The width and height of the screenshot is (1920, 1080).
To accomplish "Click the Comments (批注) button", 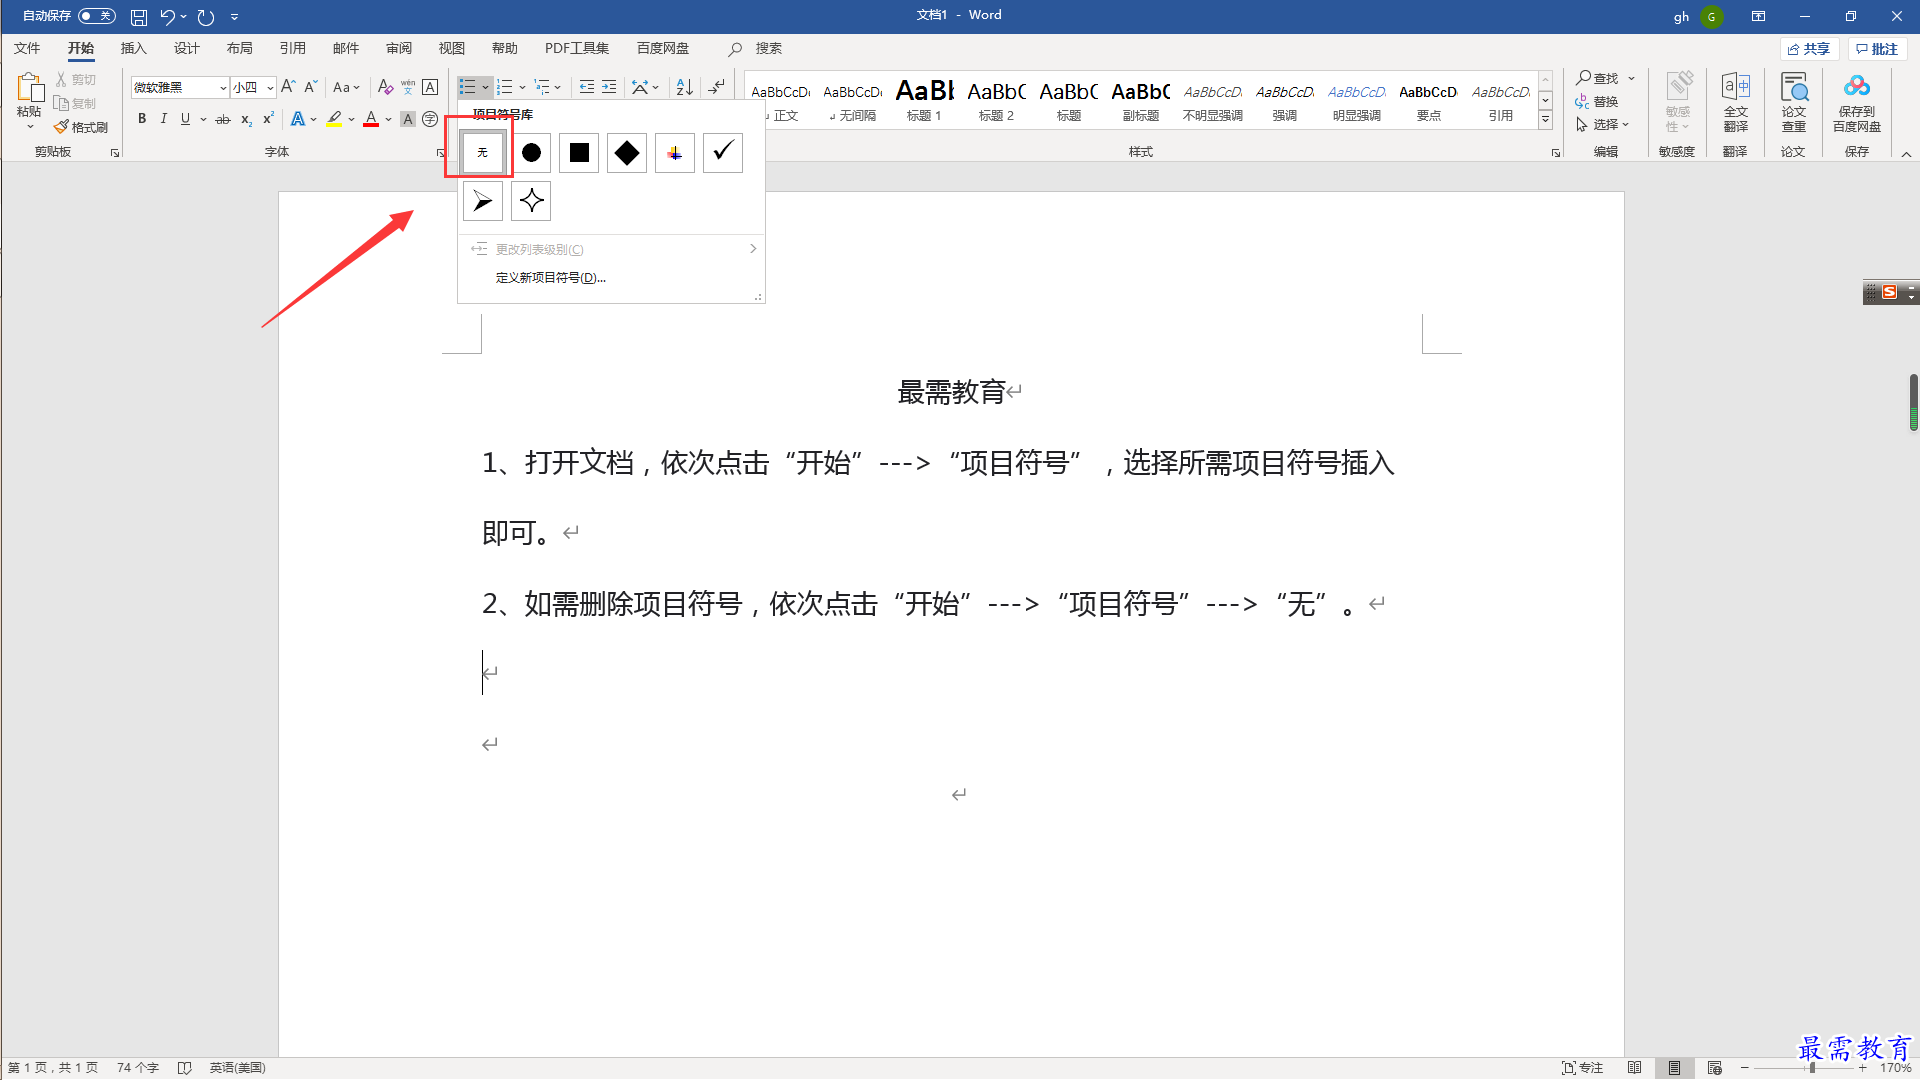I will point(1877,49).
